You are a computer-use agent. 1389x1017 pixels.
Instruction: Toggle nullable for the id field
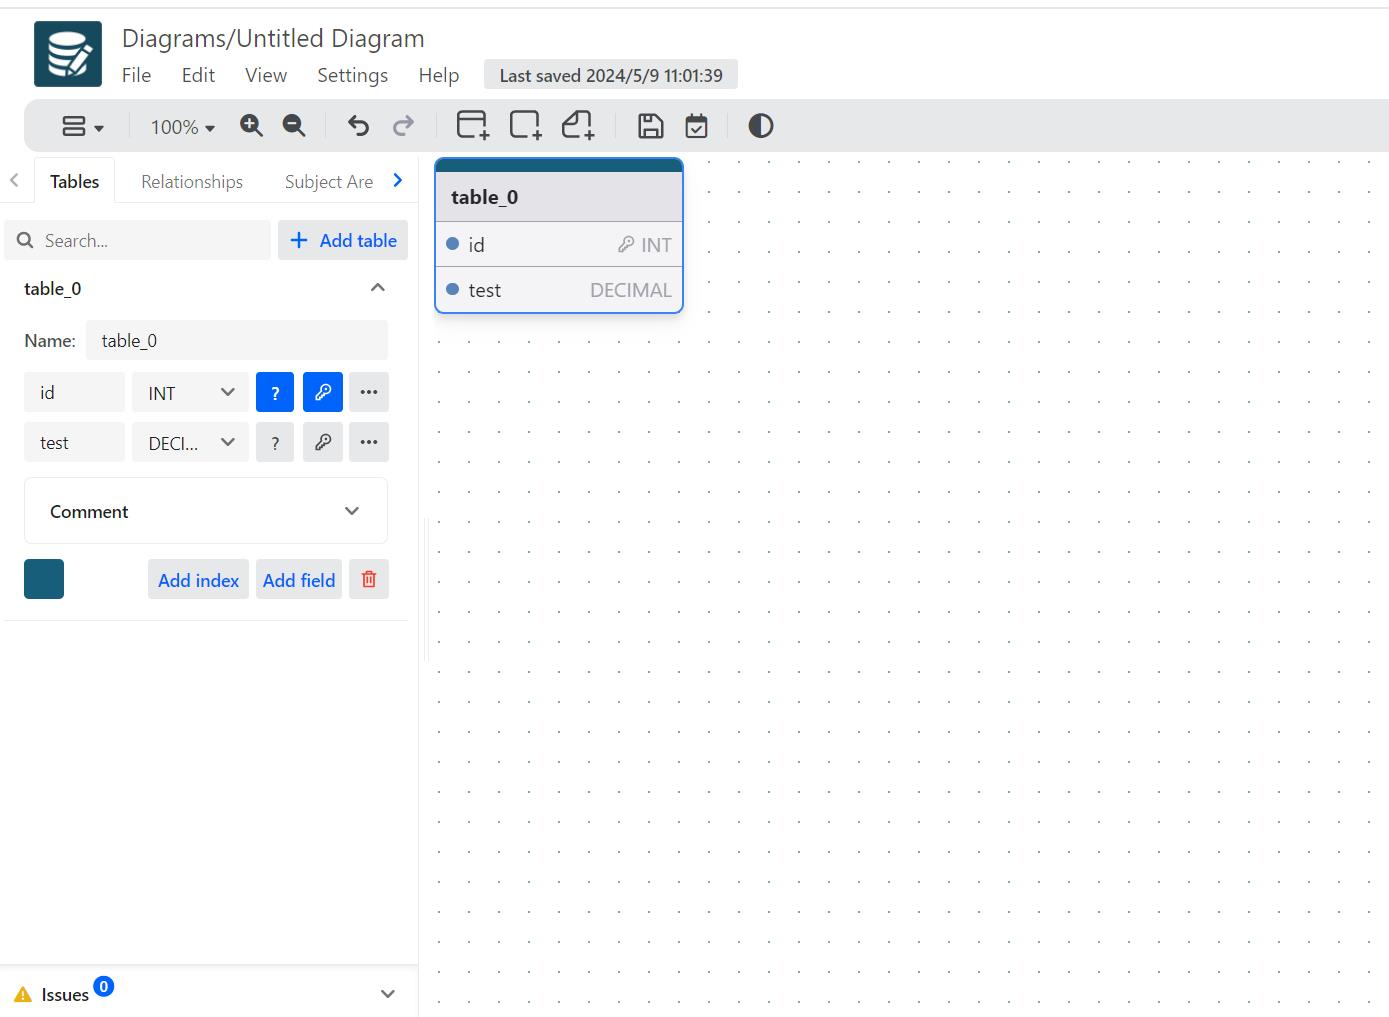[275, 392]
